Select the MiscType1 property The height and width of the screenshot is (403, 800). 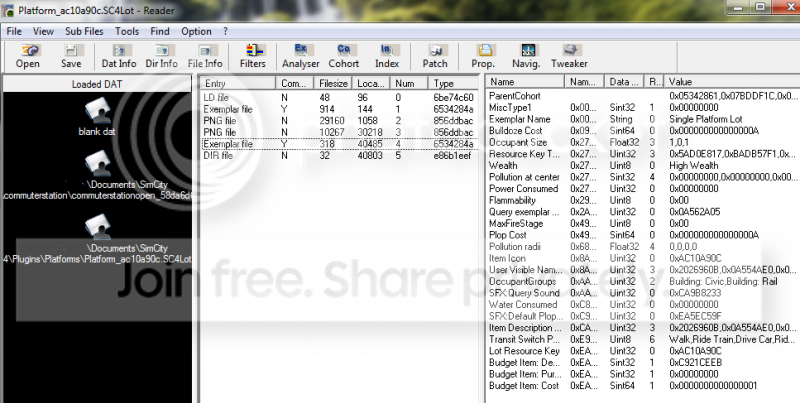(x=643, y=108)
